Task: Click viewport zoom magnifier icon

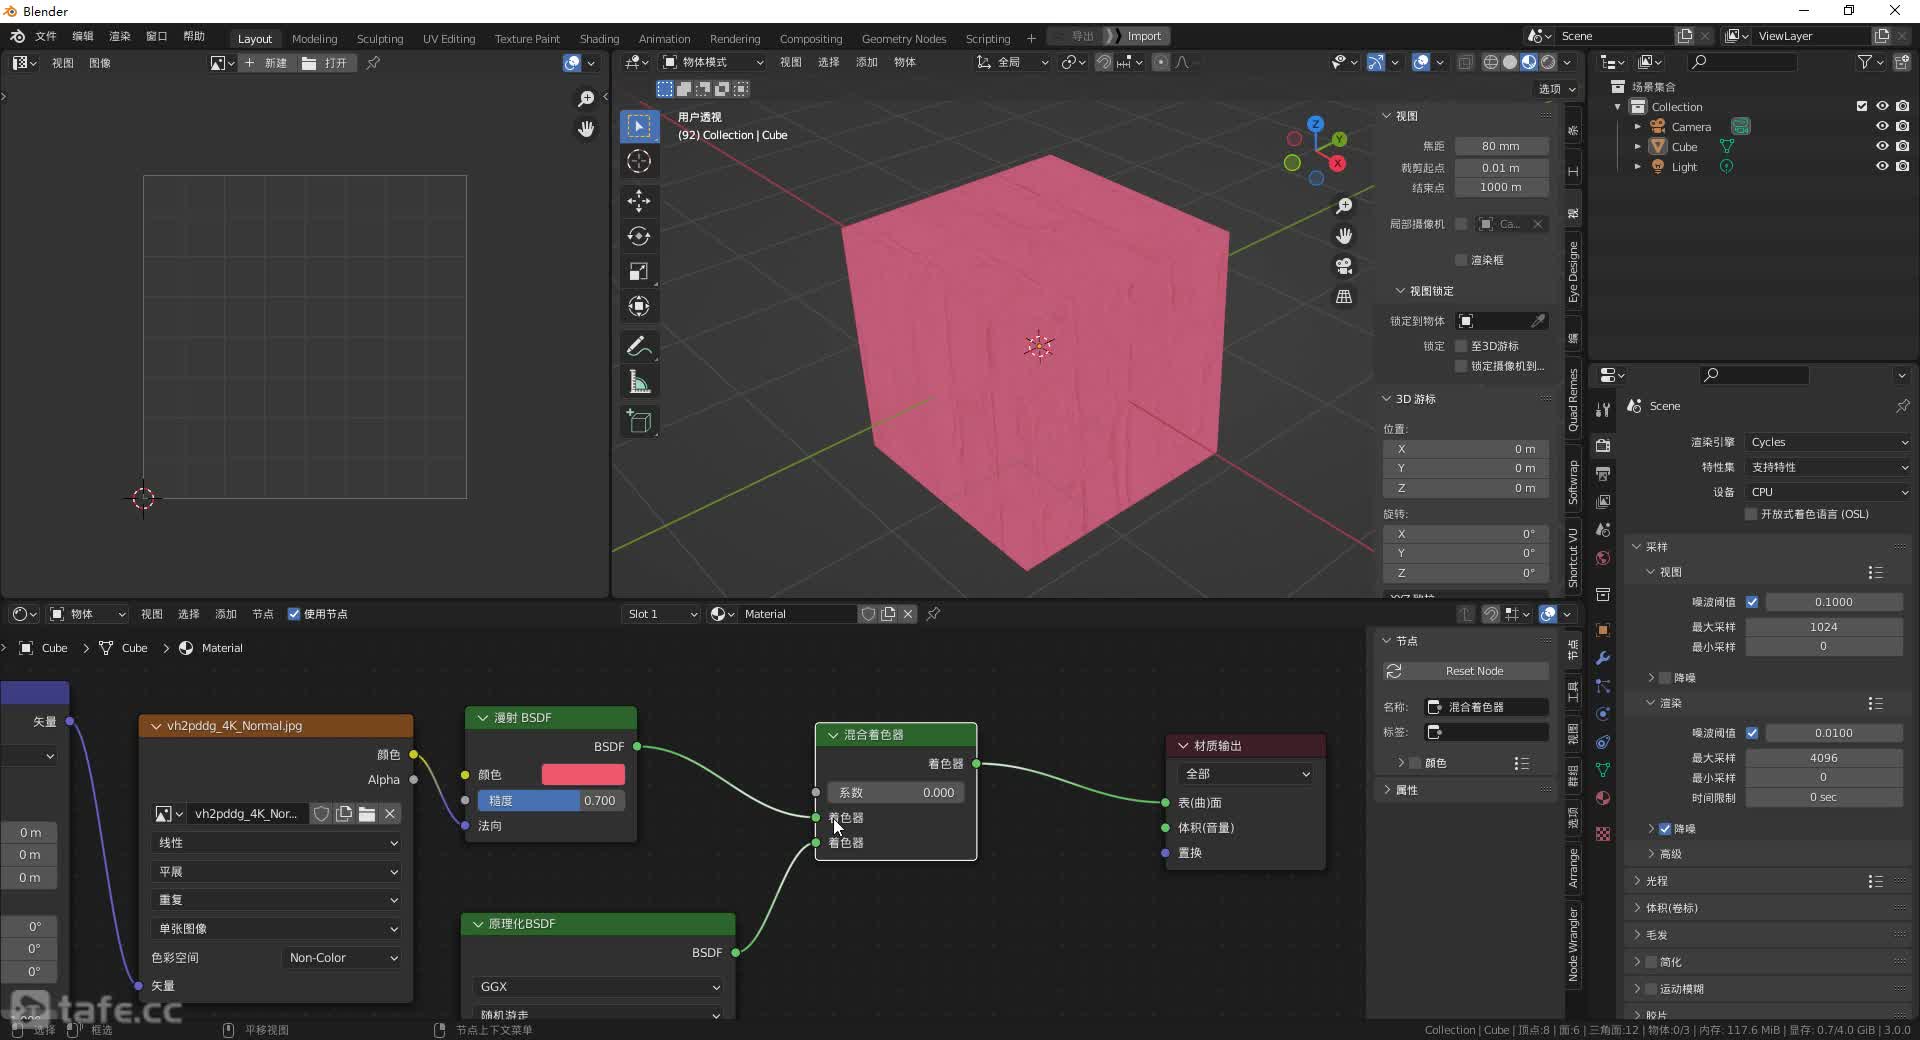Action: coord(1344,206)
